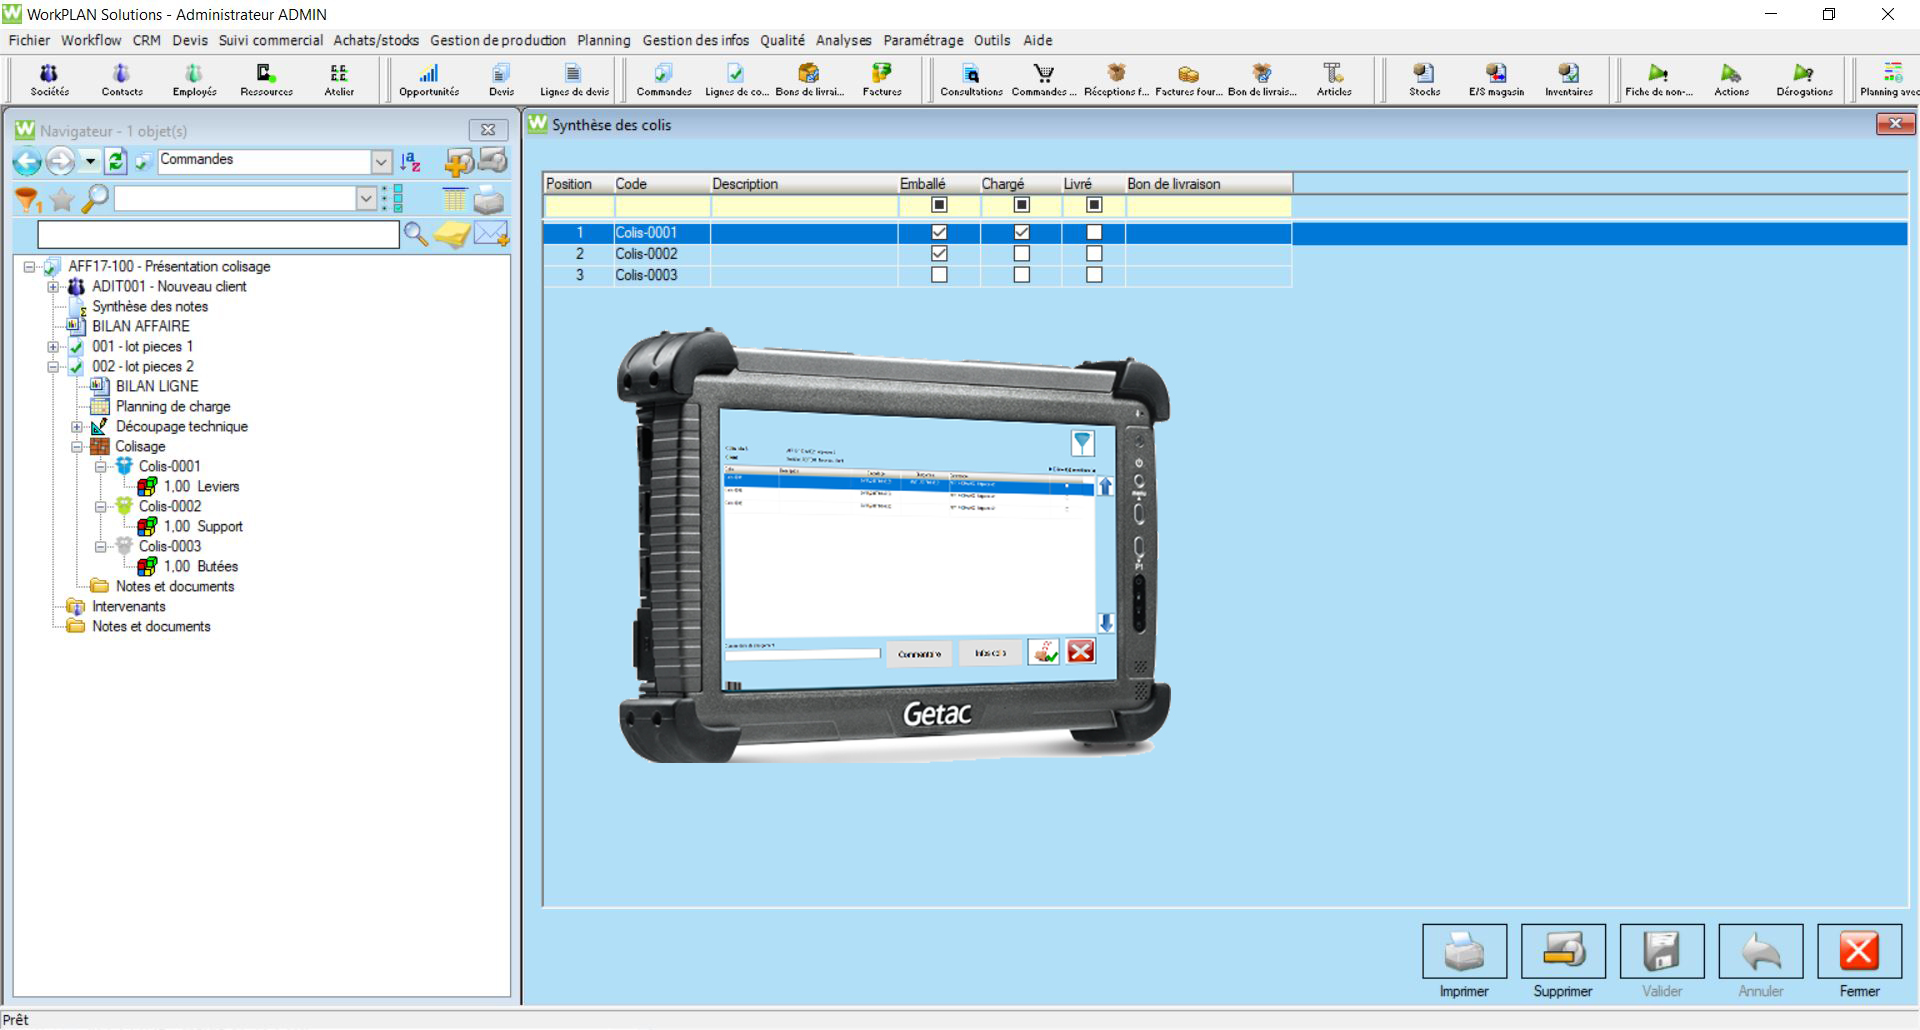Check Emballé checkbox for Colis-0003
Viewport: 1920px width, 1030px height.
pyautogui.click(x=939, y=275)
